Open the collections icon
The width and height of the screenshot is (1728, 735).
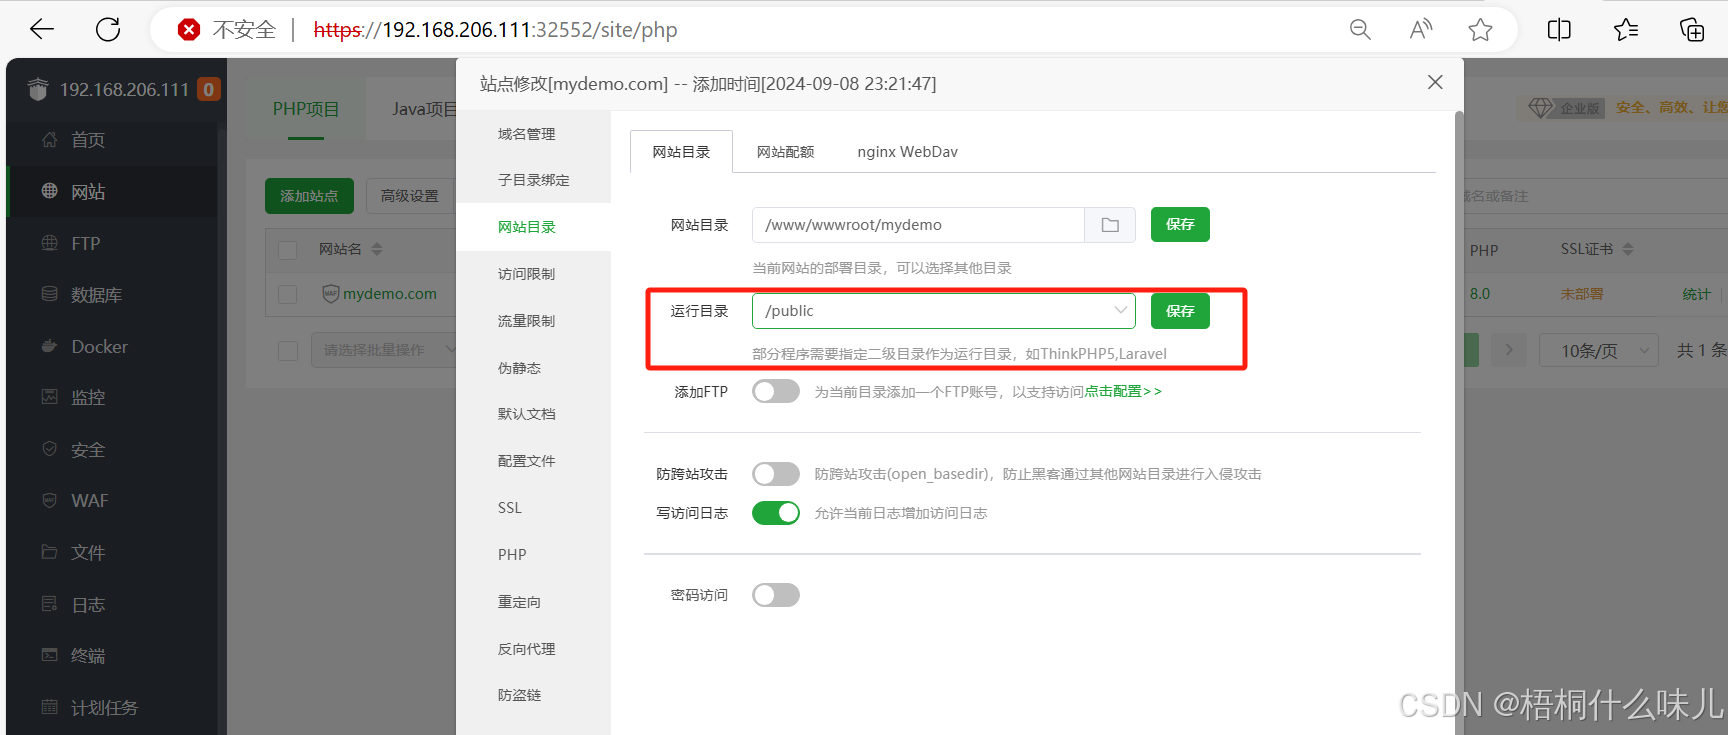(1692, 30)
